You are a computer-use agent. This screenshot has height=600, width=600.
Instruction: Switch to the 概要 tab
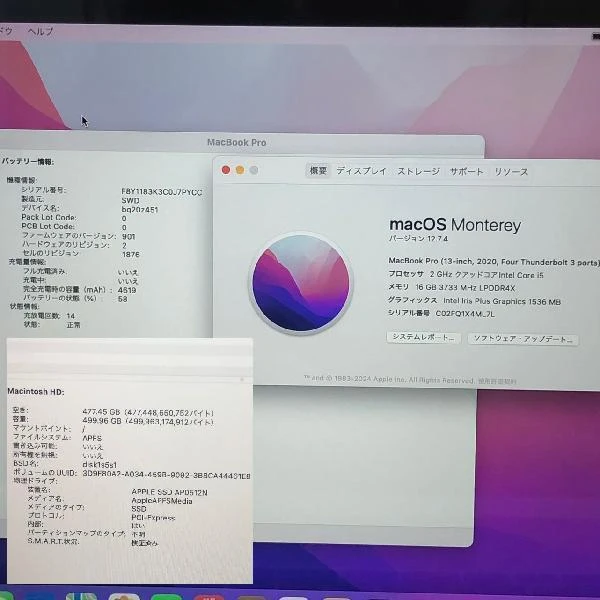point(318,171)
